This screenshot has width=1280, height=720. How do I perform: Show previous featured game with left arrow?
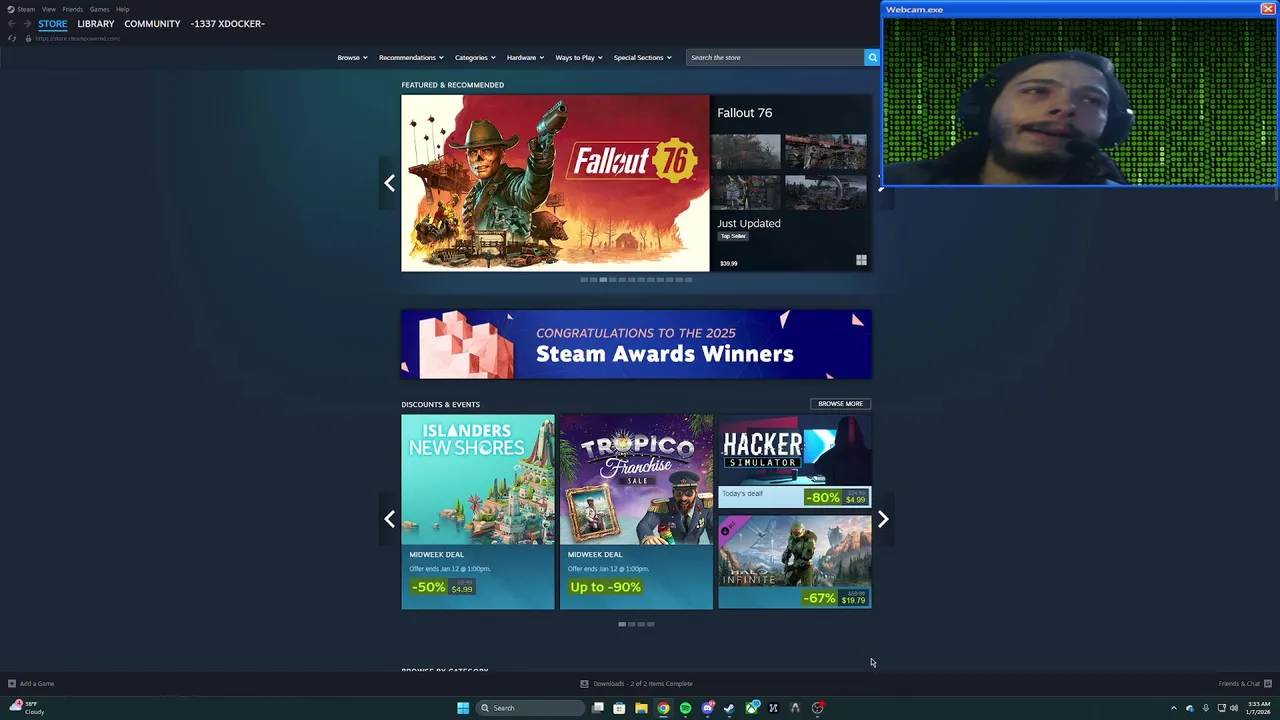click(389, 183)
